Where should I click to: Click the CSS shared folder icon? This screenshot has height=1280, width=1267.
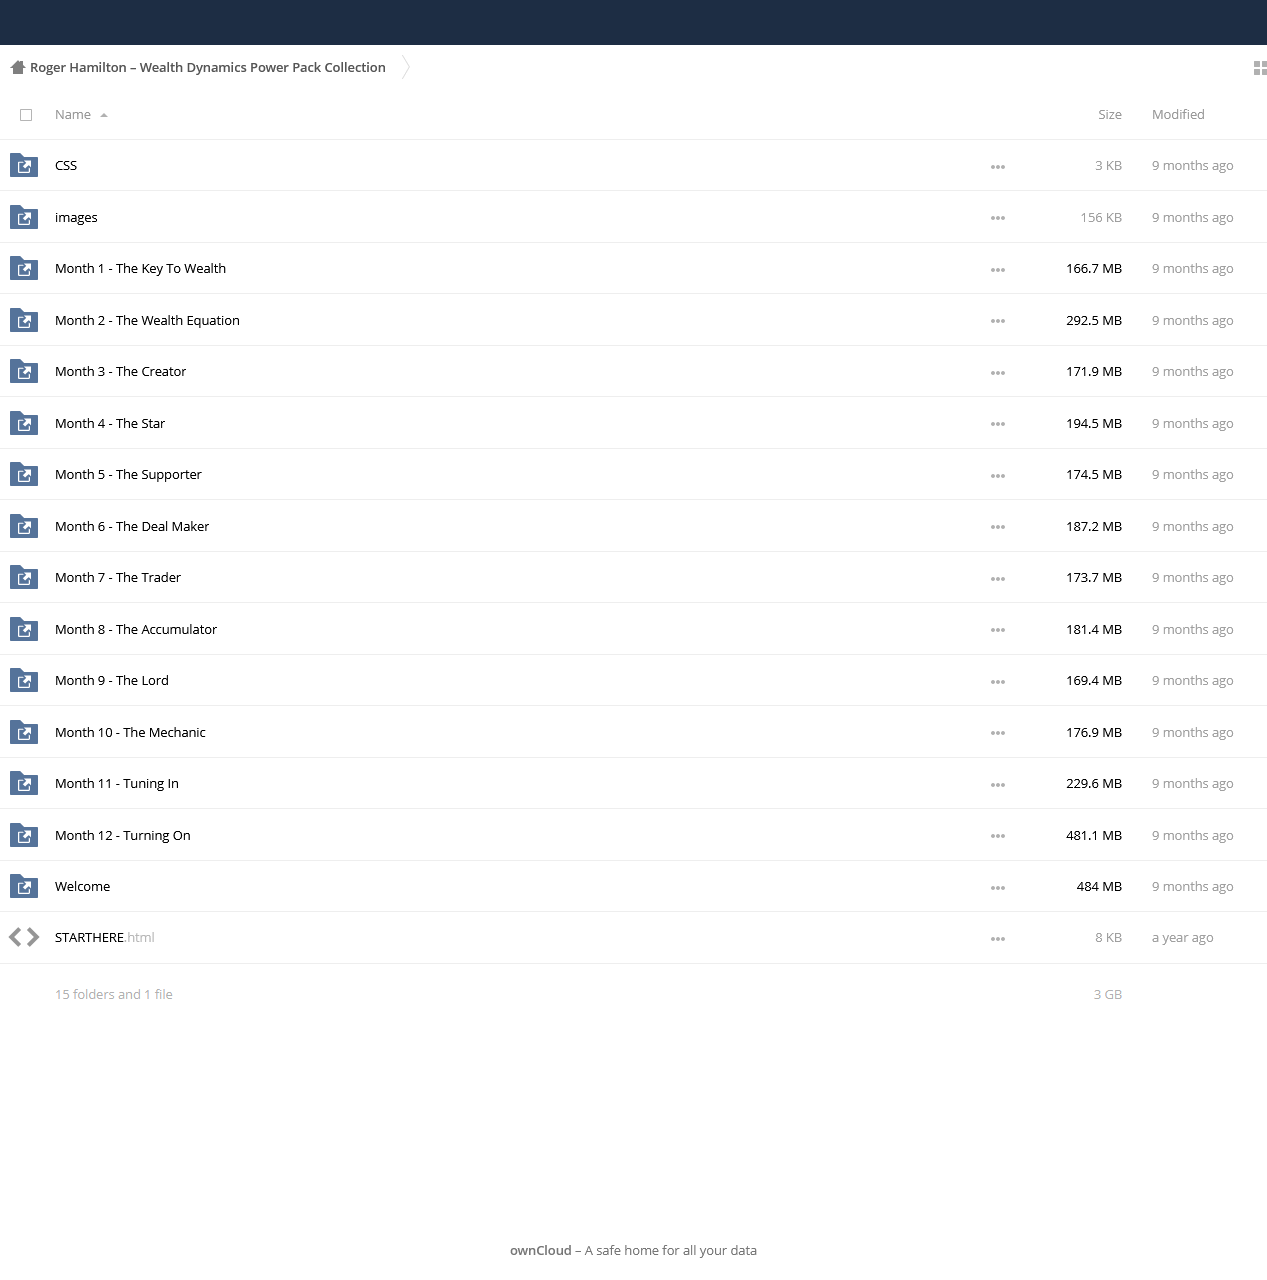[24, 165]
